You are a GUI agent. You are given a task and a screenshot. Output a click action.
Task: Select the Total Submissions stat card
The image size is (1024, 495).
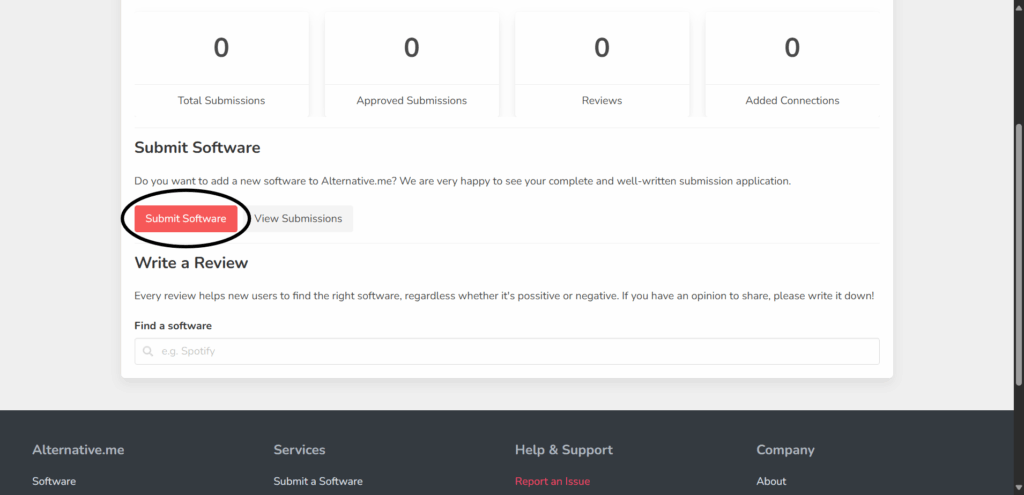[x=221, y=64]
